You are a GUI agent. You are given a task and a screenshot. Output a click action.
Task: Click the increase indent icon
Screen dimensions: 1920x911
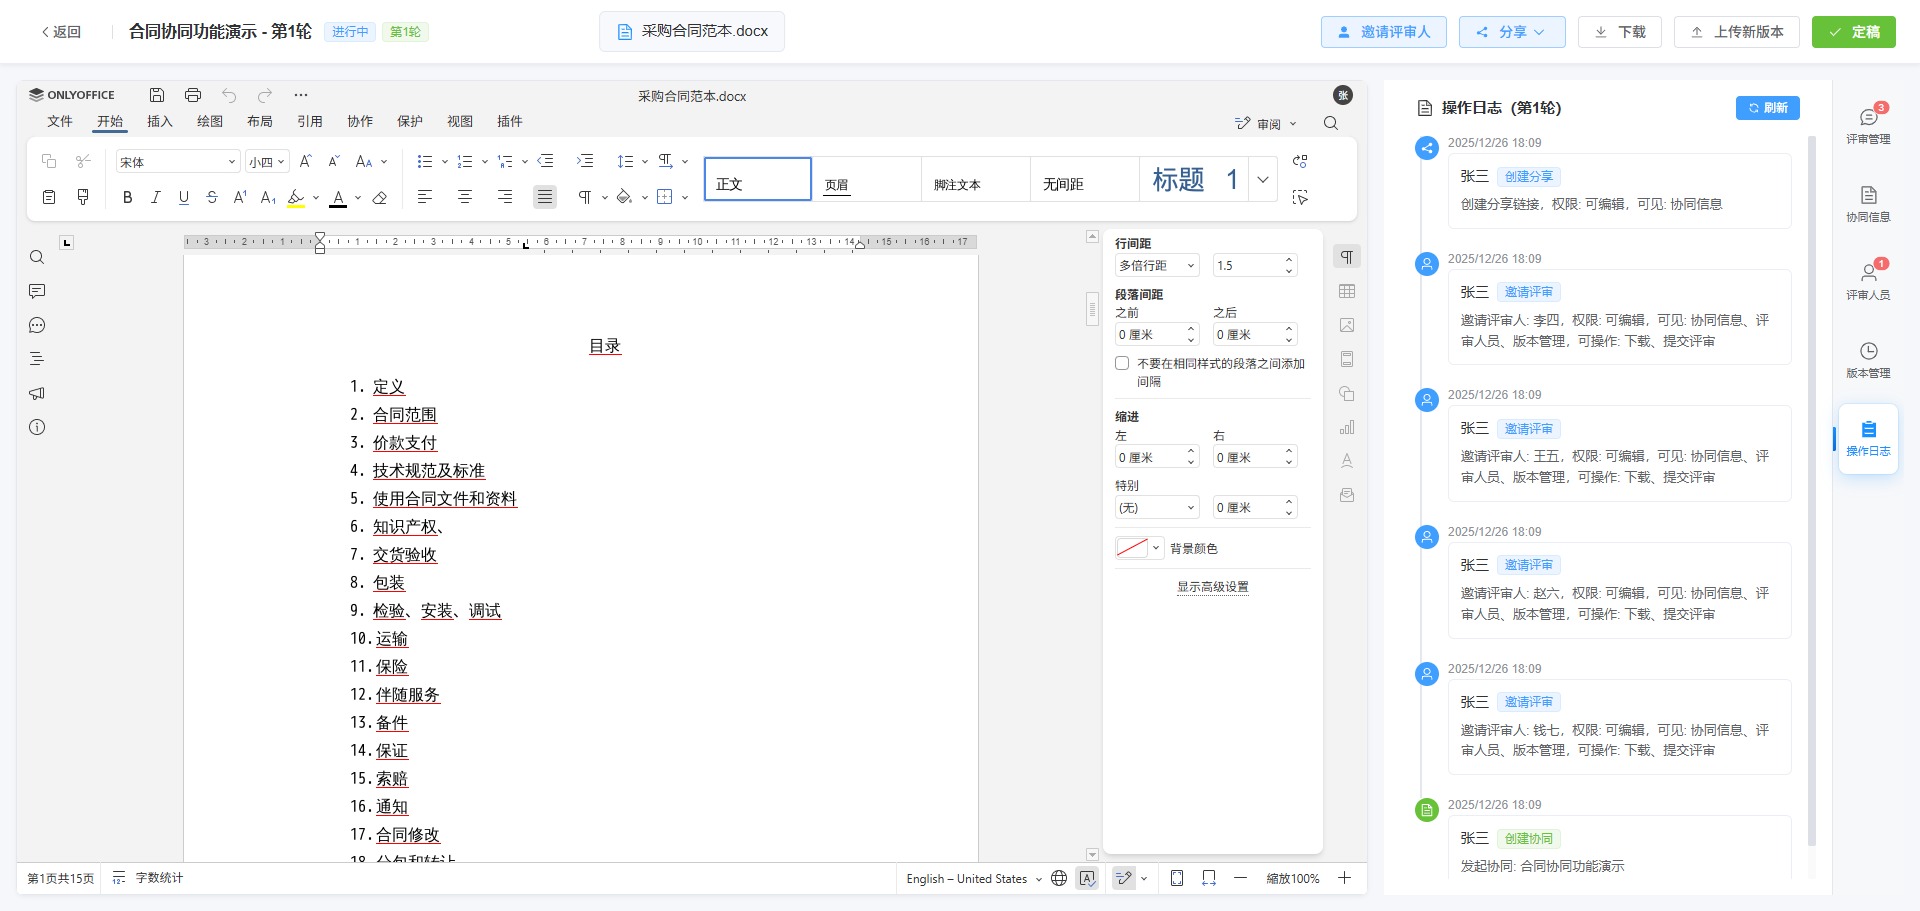[x=585, y=161]
